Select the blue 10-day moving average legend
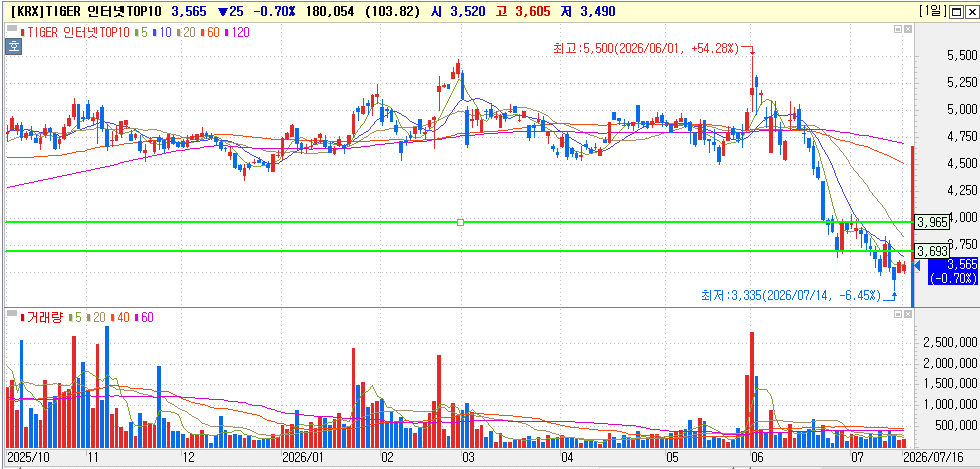The image size is (980, 469). click(164, 33)
